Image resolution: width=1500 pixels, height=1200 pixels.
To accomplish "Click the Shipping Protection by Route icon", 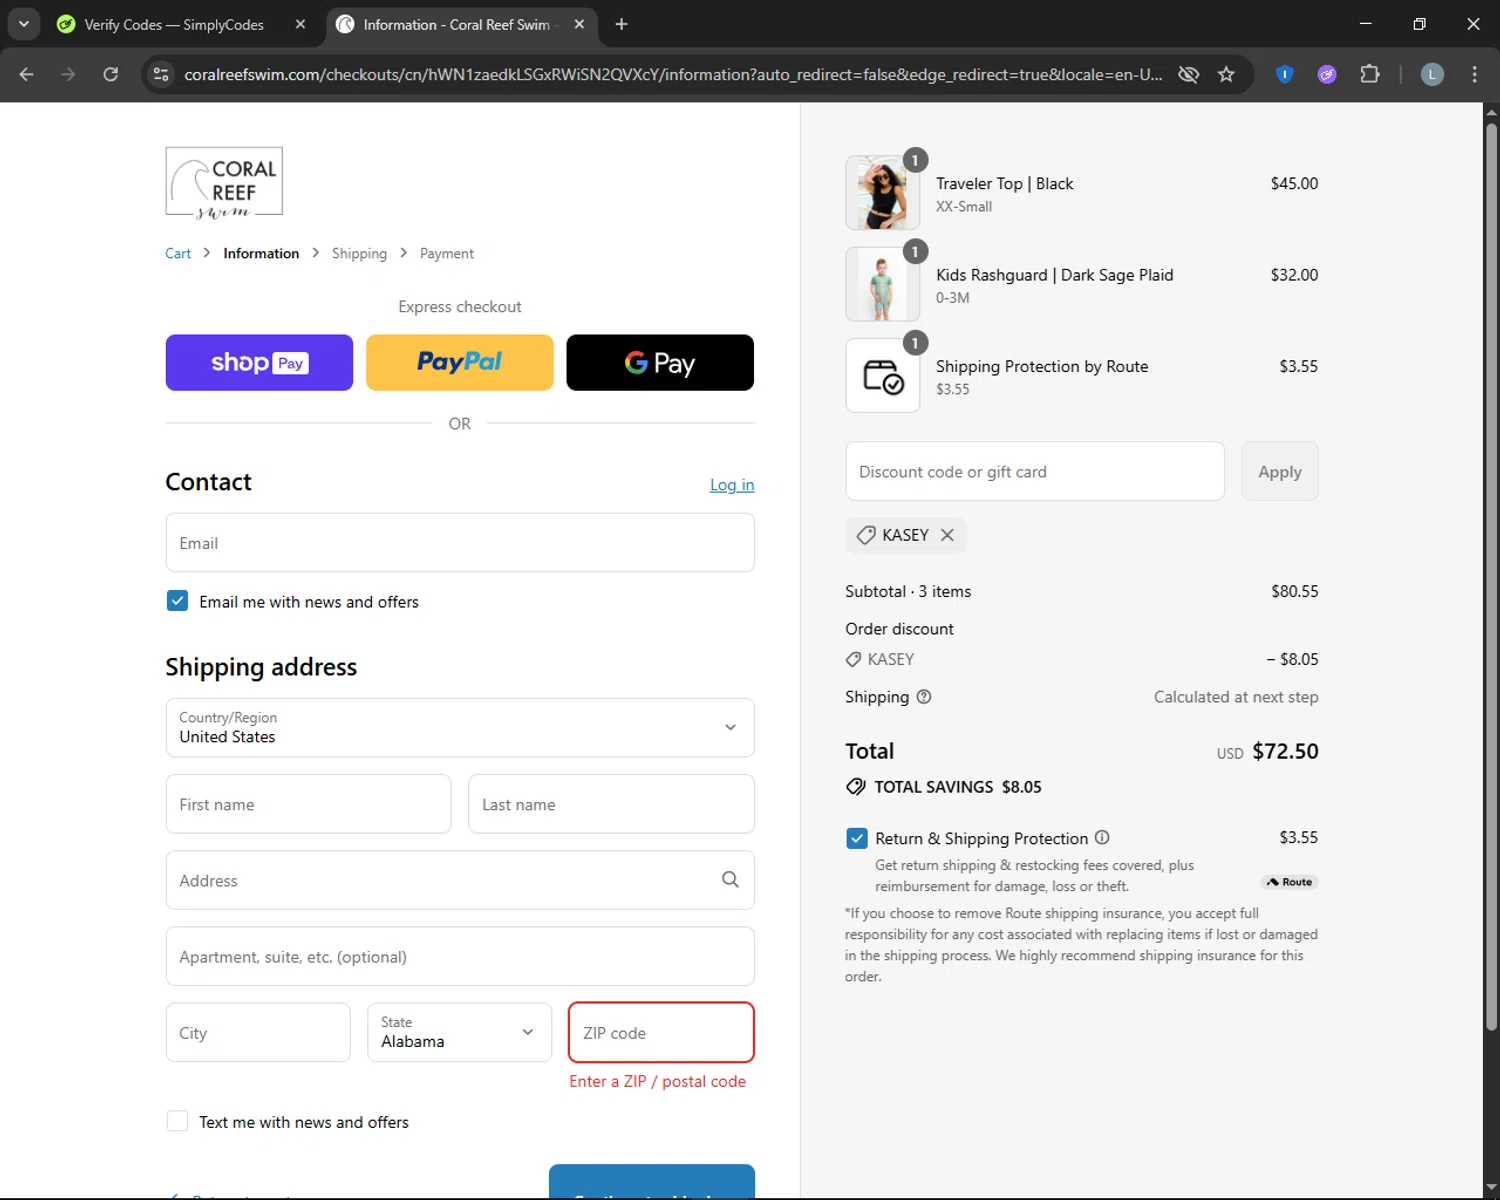I will click(882, 376).
